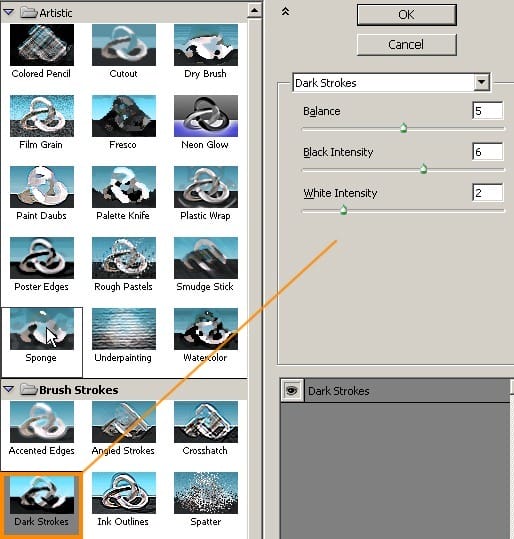Hide the Dark Strokes effect layer eye
This screenshot has width=514, height=539.
[292, 390]
